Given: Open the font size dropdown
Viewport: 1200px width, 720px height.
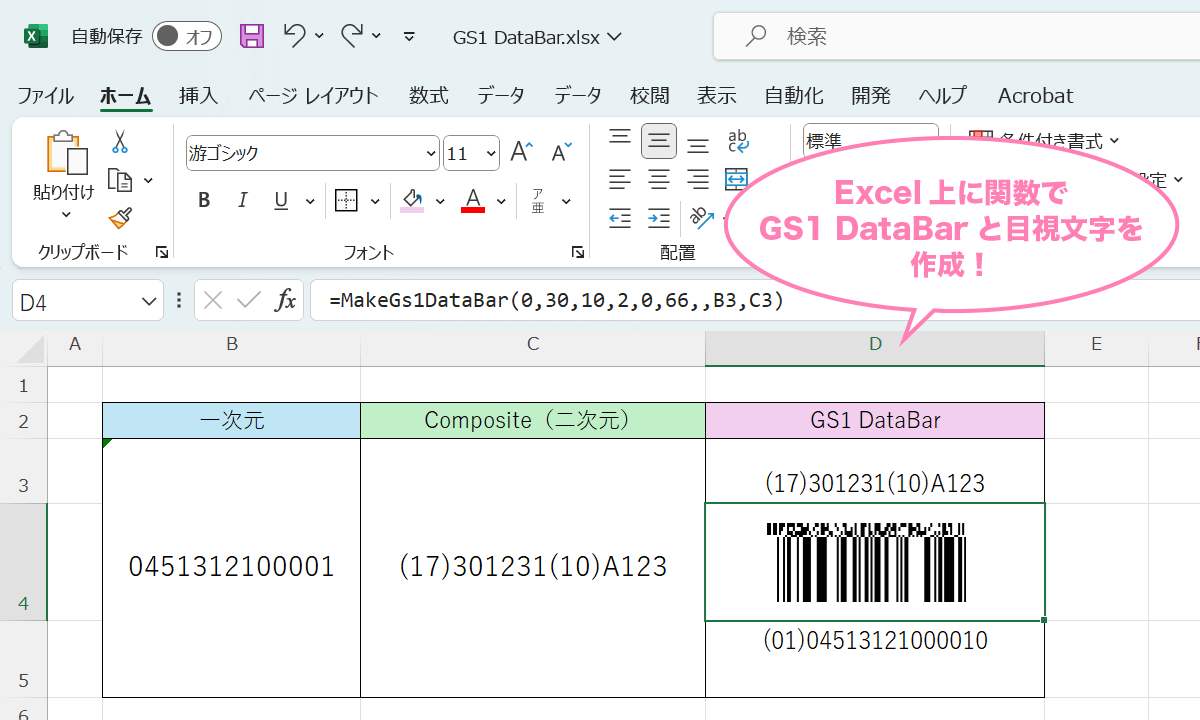Looking at the screenshot, I should point(490,153).
